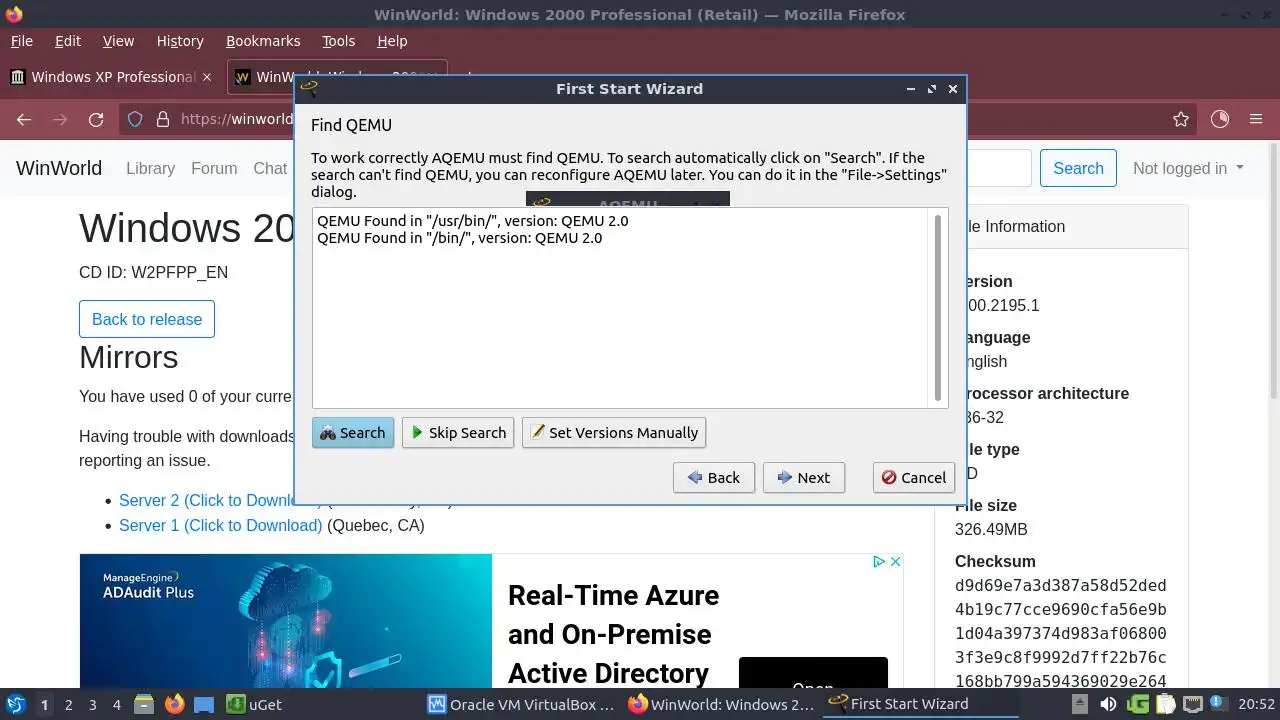Open the Library link in WinWorld navbar

pyautogui.click(x=150, y=168)
